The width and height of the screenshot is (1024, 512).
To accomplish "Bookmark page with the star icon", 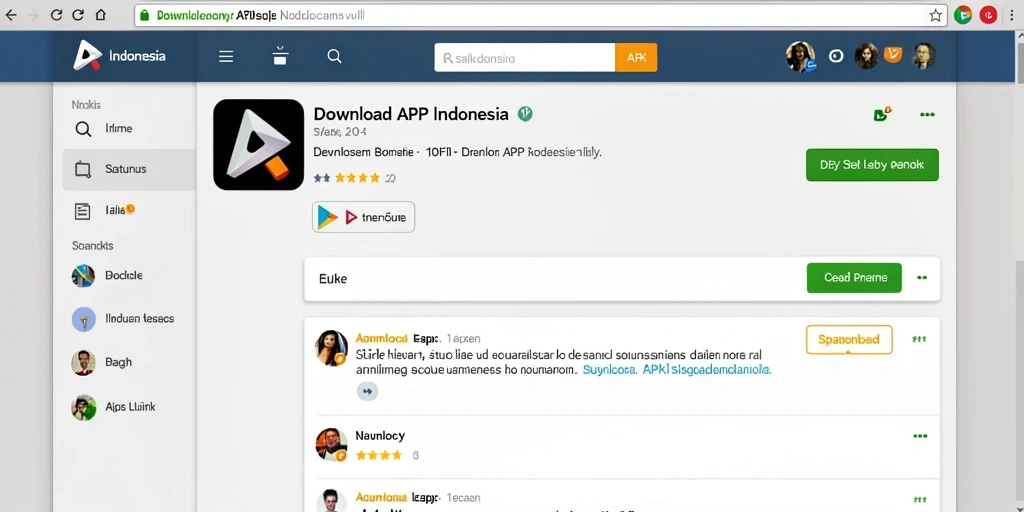I will click(x=935, y=15).
